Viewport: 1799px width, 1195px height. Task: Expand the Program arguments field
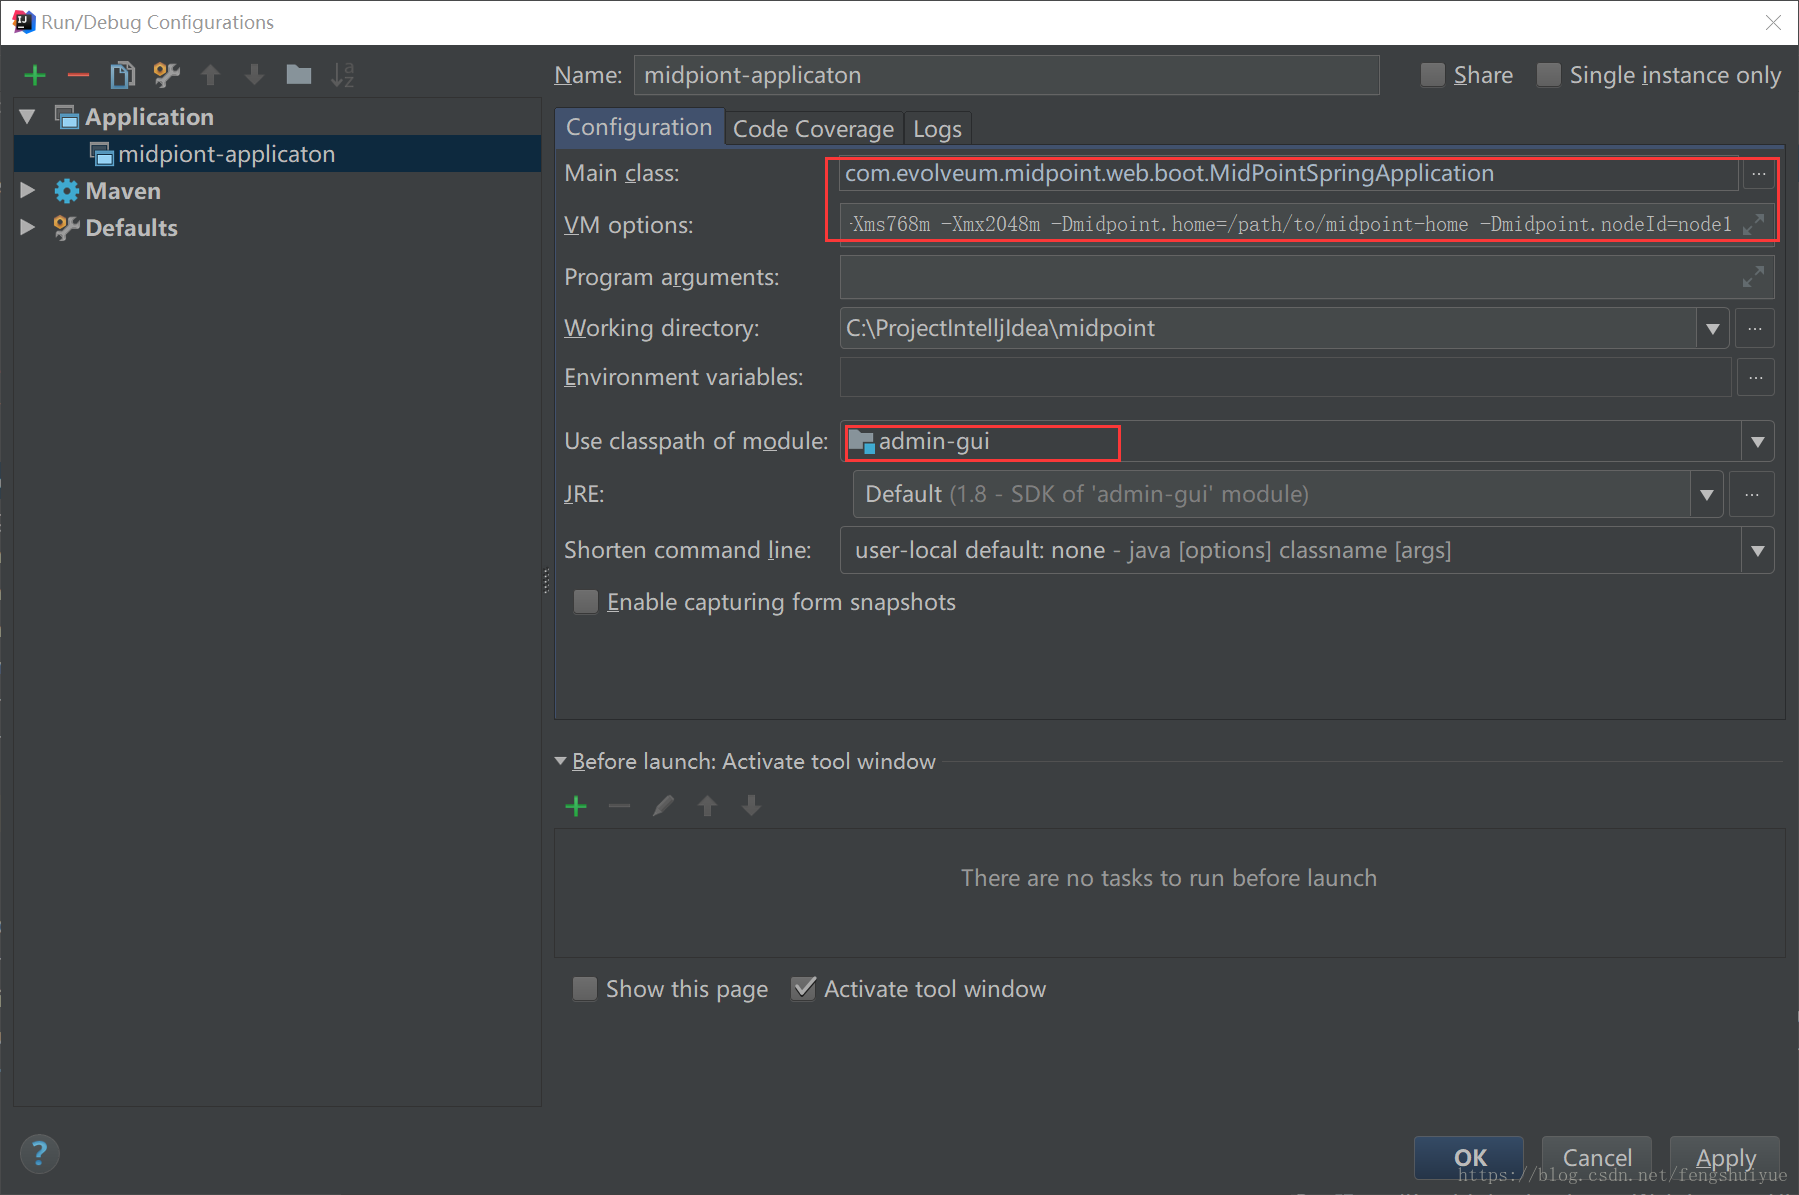1753,277
